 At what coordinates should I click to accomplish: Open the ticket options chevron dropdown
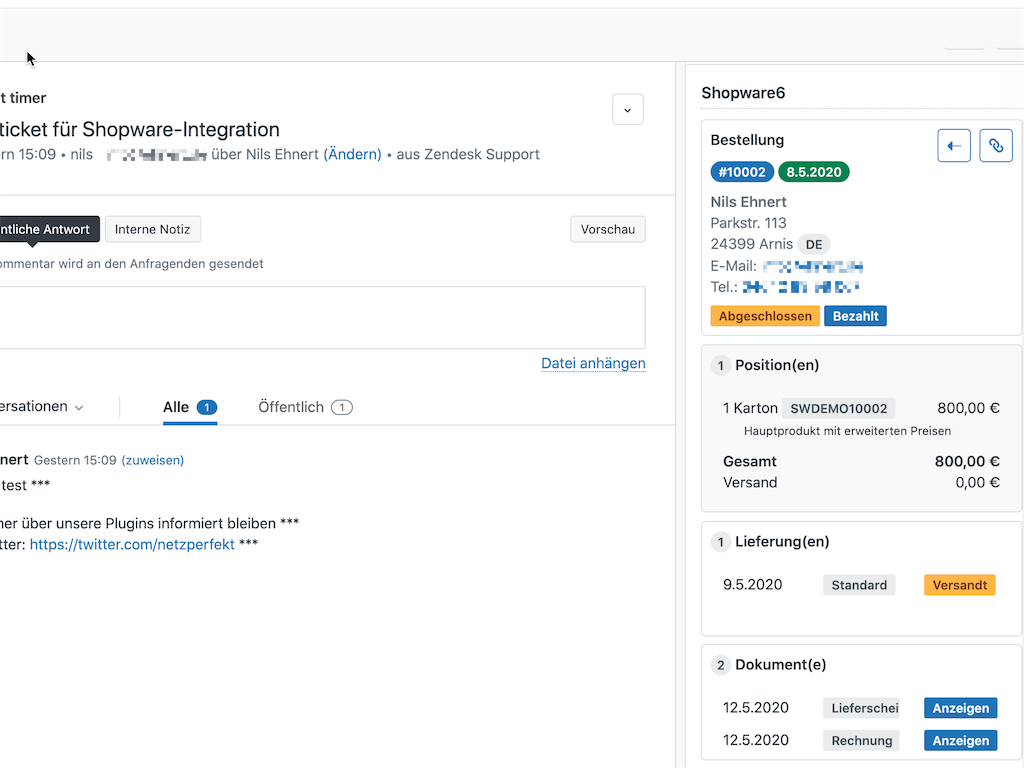tap(627, 110)
